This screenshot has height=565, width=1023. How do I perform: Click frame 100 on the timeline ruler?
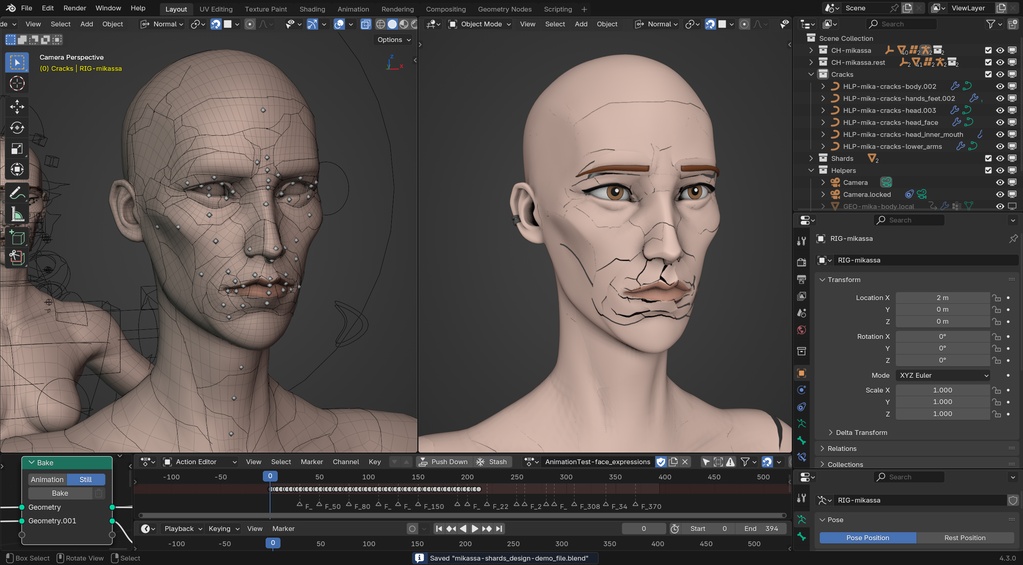click(369, 543)
